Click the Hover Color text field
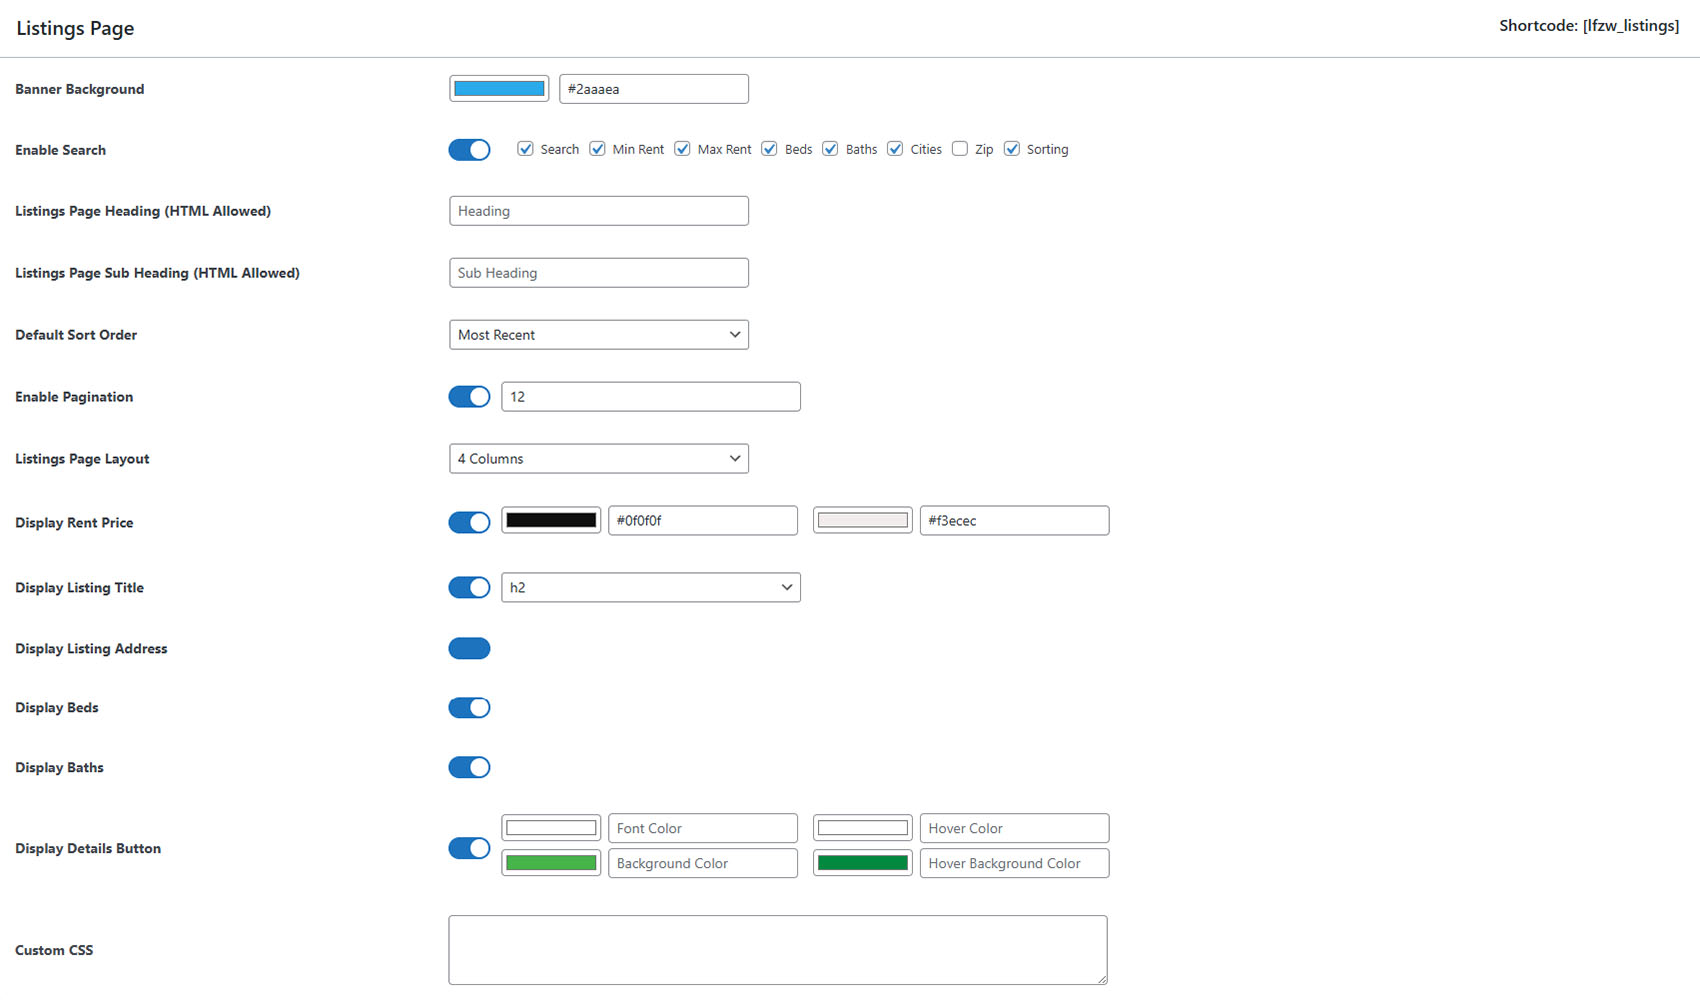1700x1000 pixels. [x=1015, y=828]
